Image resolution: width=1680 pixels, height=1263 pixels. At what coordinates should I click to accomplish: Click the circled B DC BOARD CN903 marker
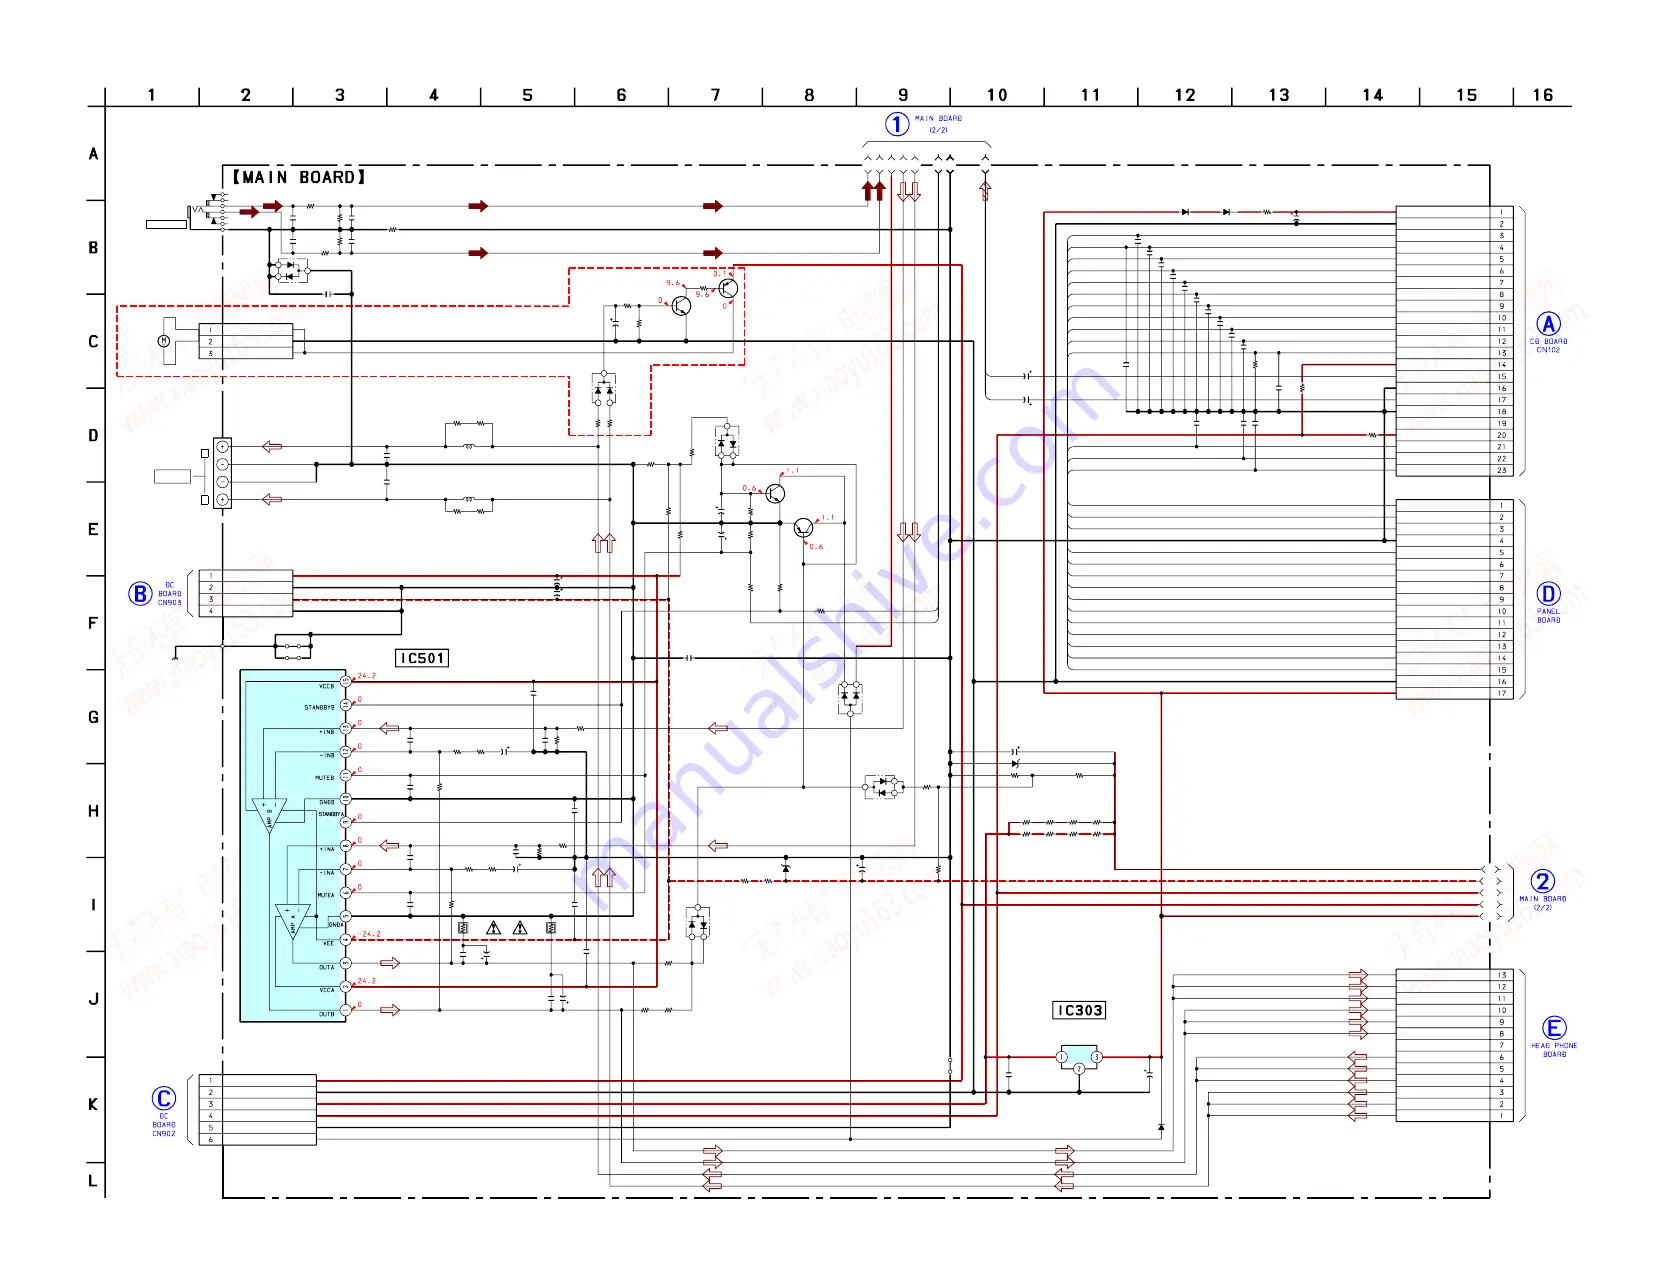point(140,594)
